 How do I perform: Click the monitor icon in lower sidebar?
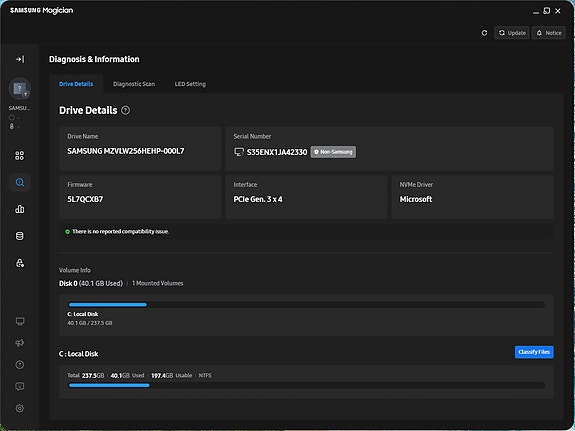point(20,321)
